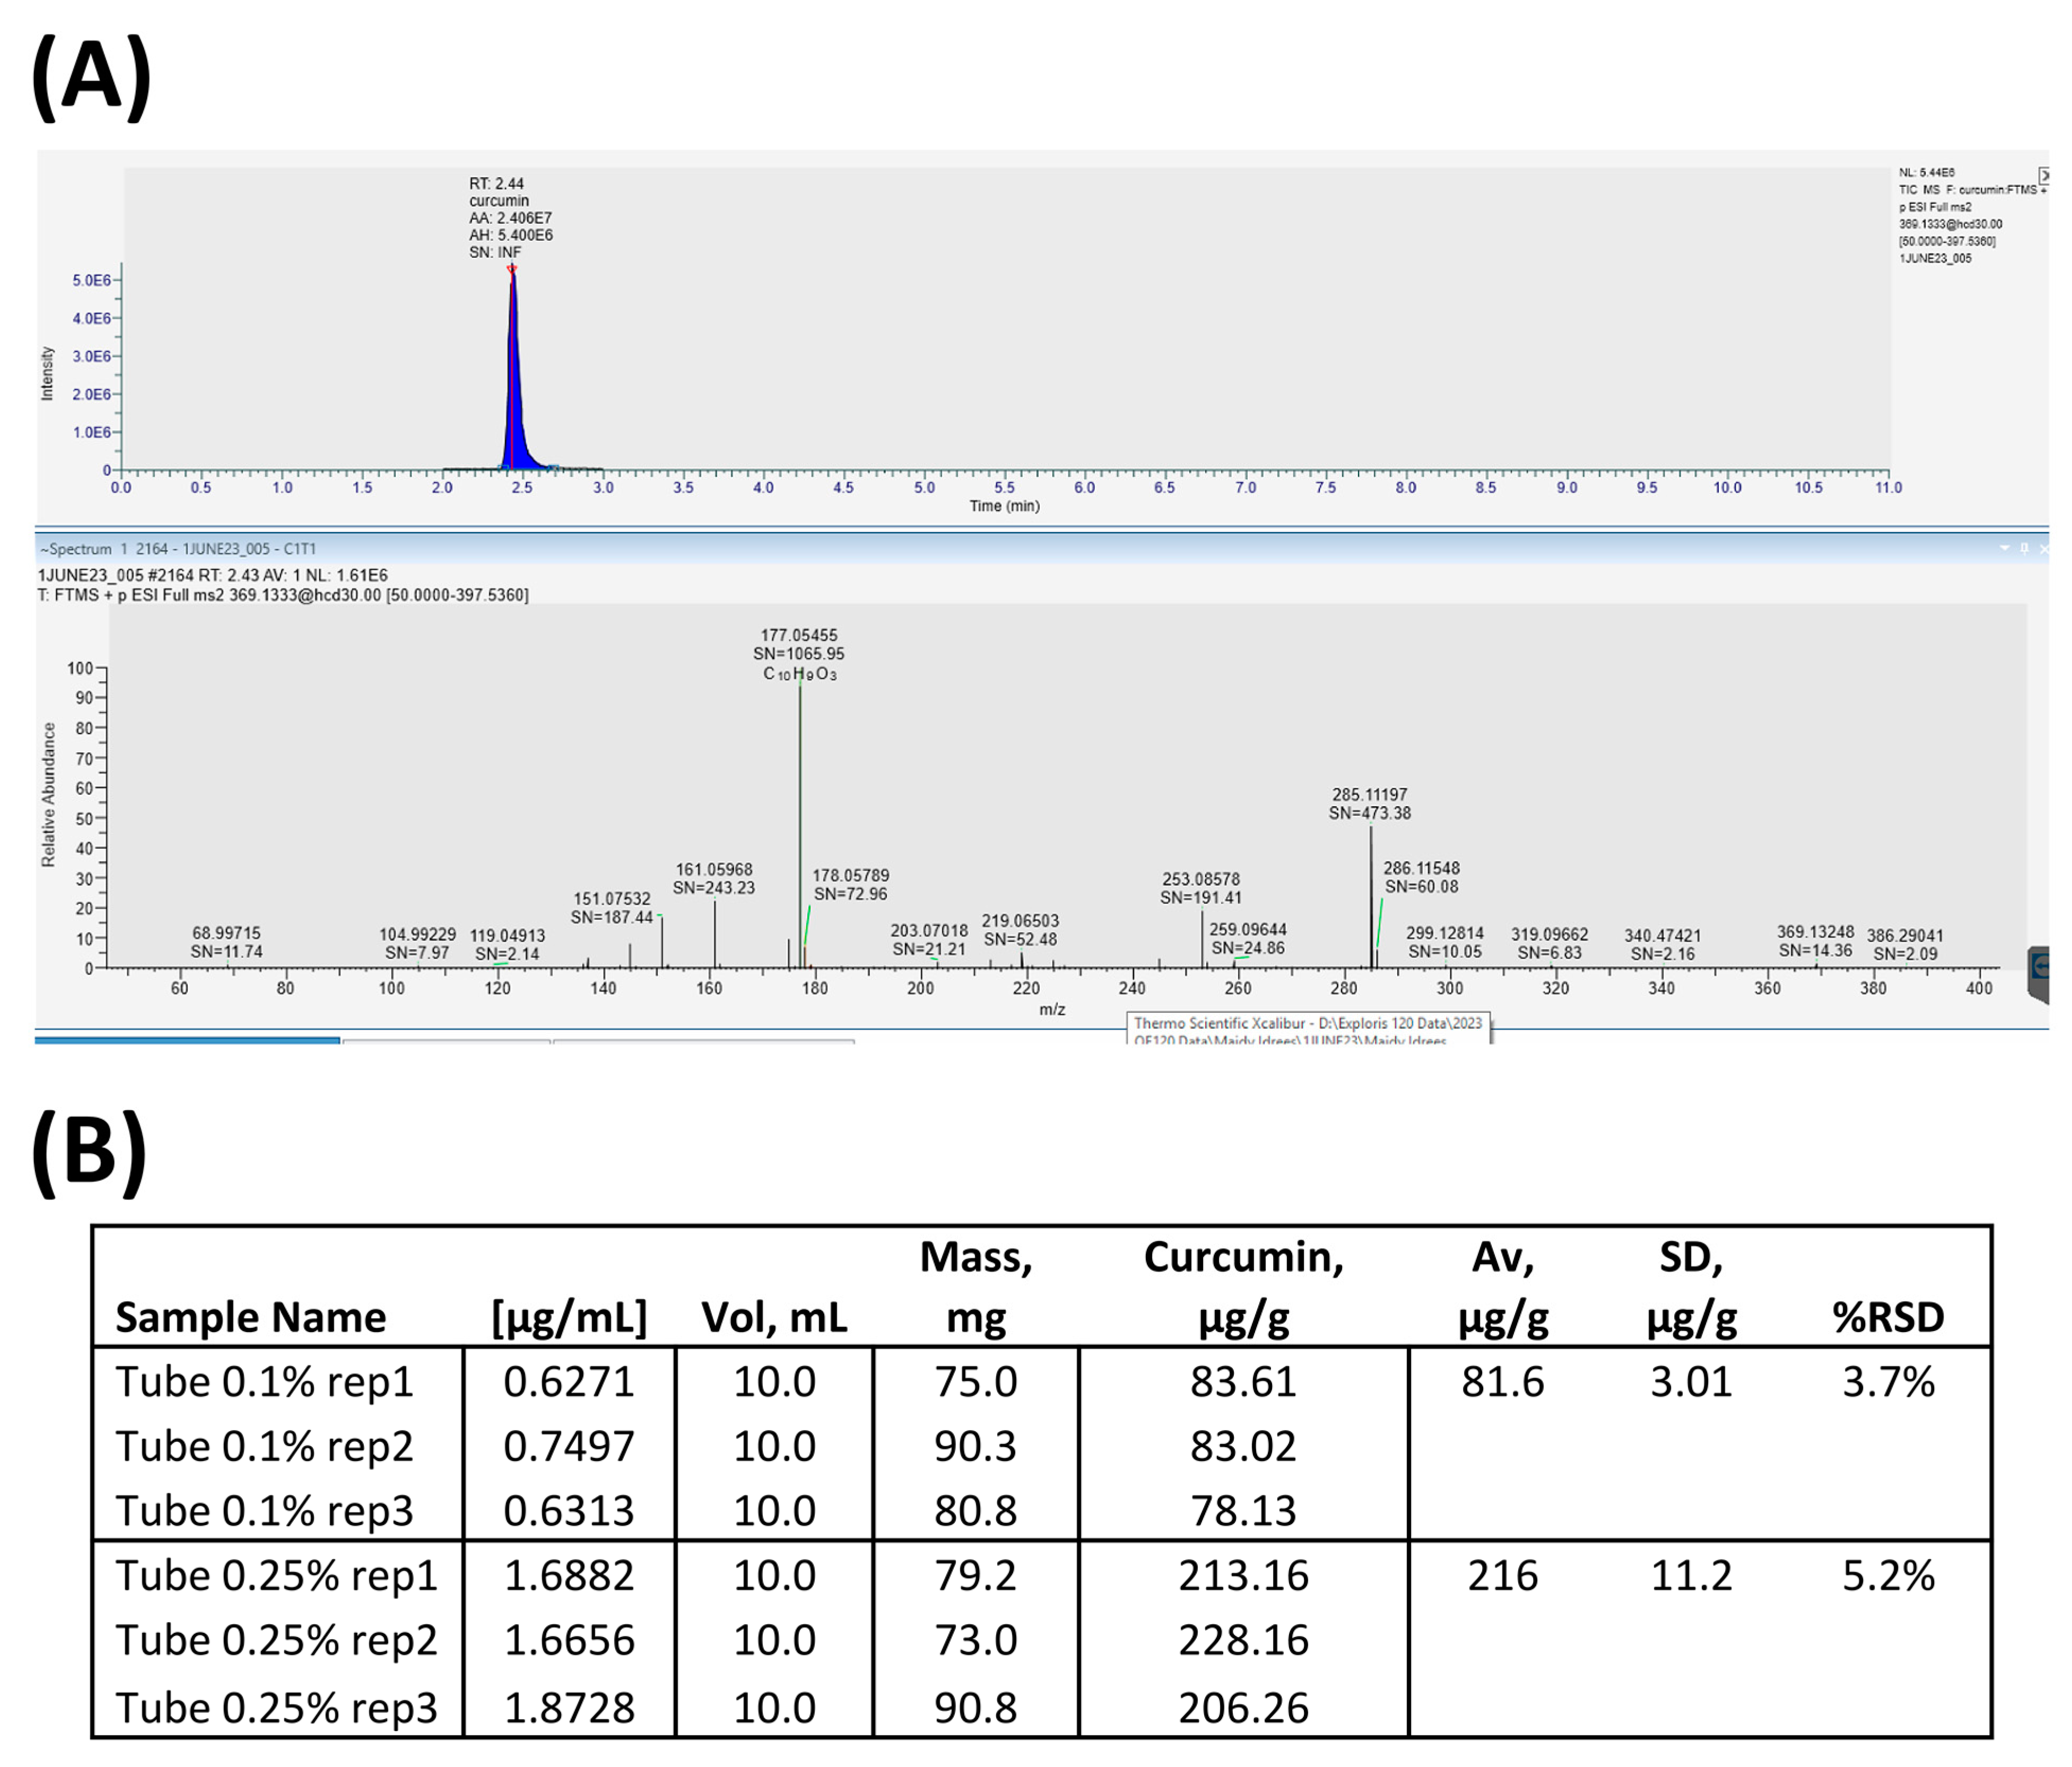Select the curcumin chromatogram peak at RT 2.44
This screenshot has height=1767, width=2072.
point(514,380)
